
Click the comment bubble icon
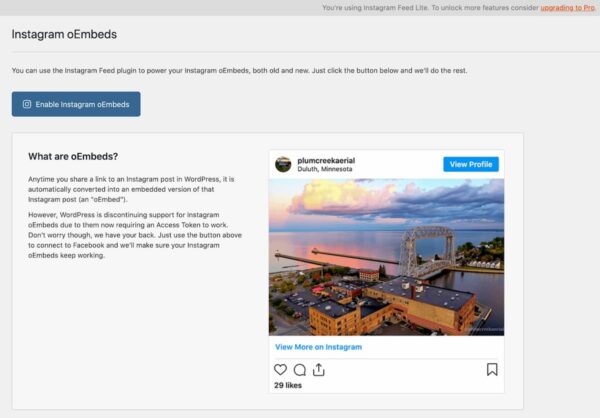tap(299, 369)
